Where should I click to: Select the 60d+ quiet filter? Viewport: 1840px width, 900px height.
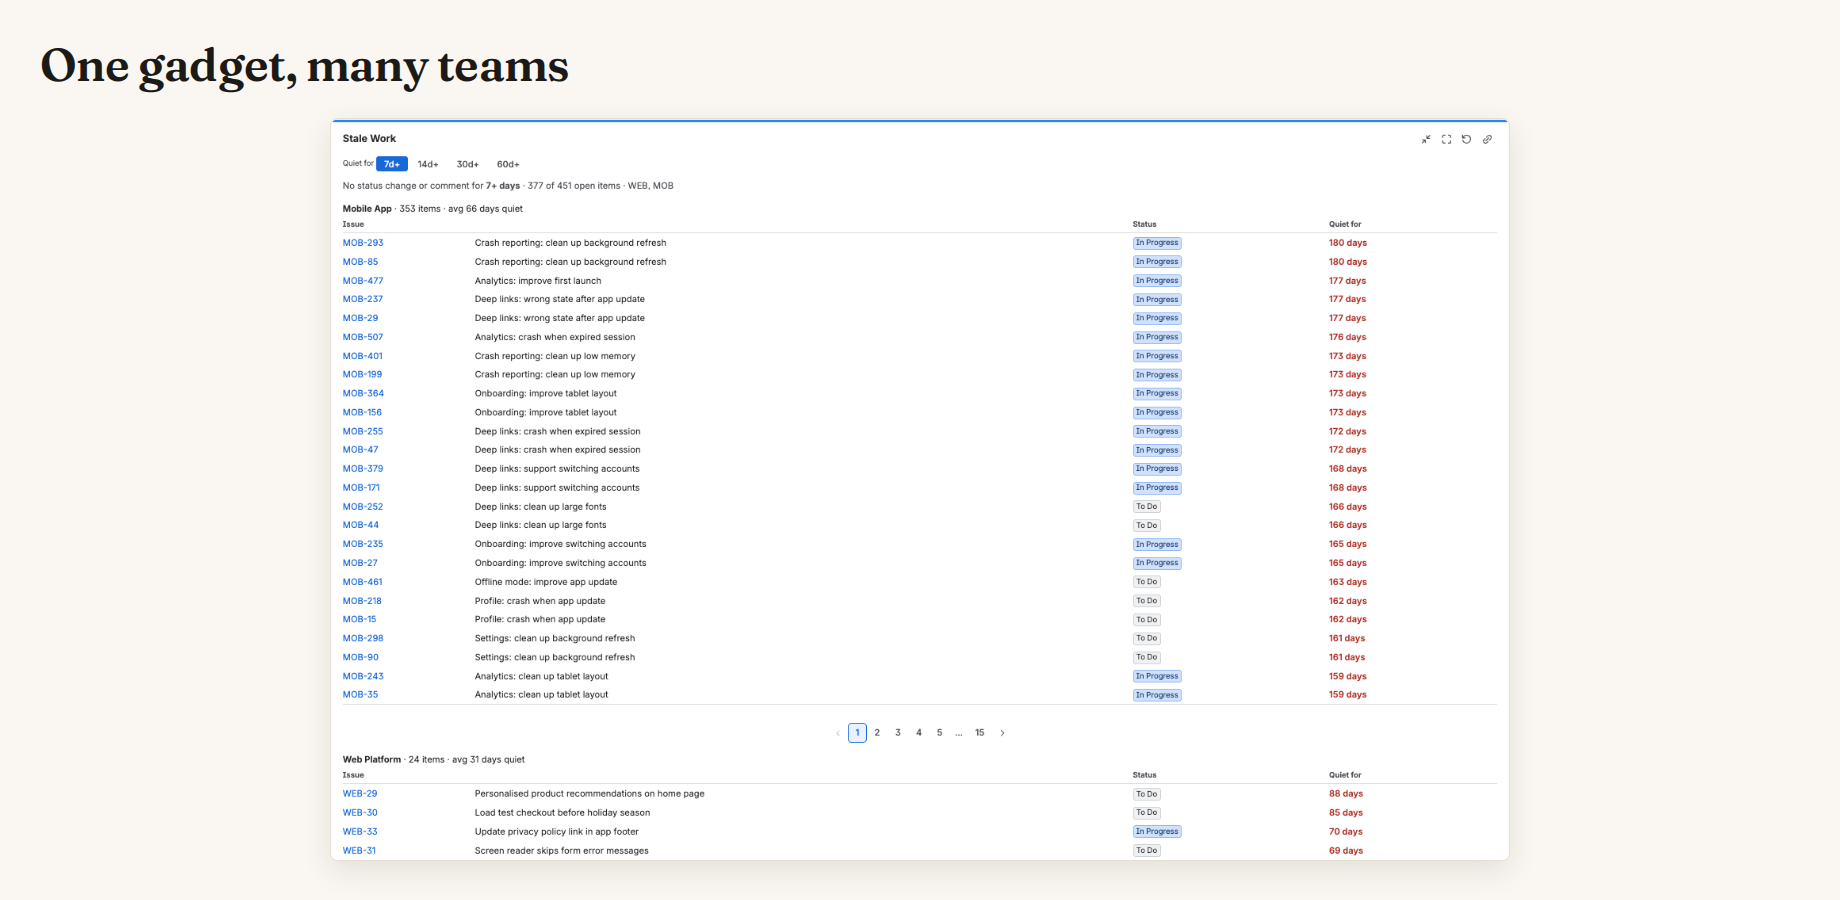(x=508, y=164)
